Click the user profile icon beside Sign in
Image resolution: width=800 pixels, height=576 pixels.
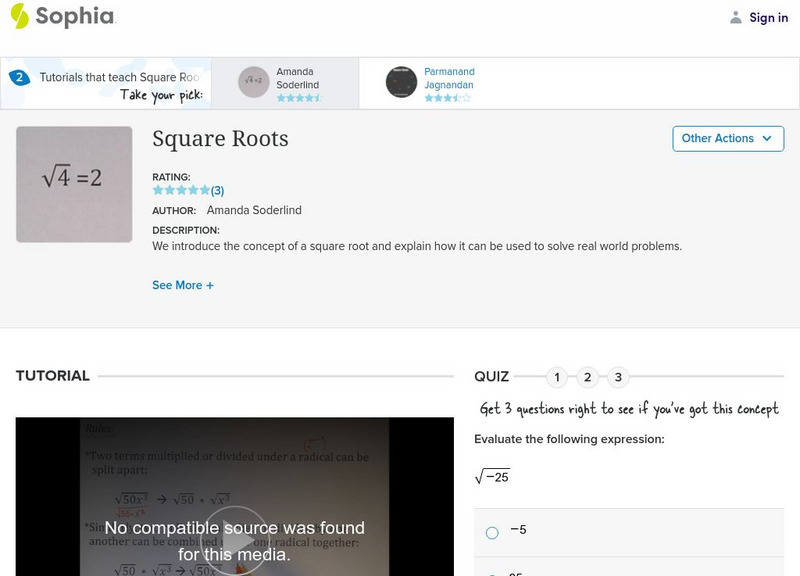click(735, 17)
